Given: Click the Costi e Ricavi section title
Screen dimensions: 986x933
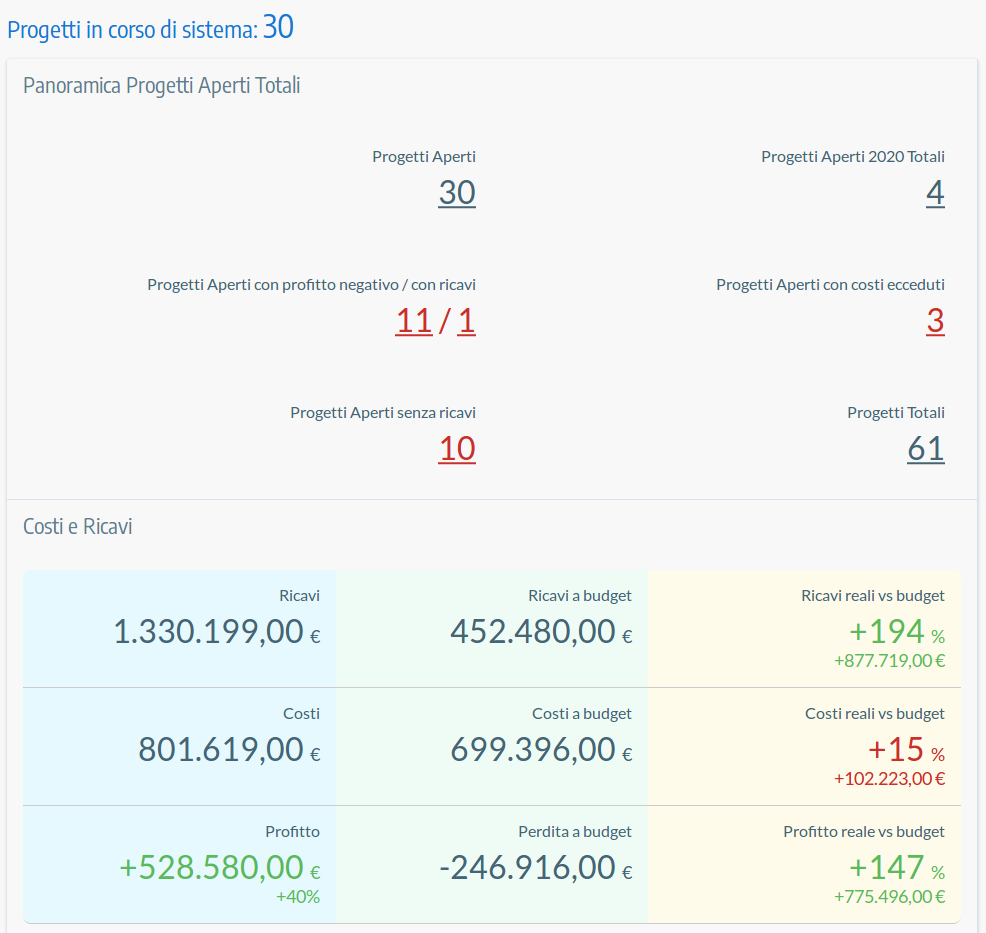Looking at the screenshot, I should [78, 527].
